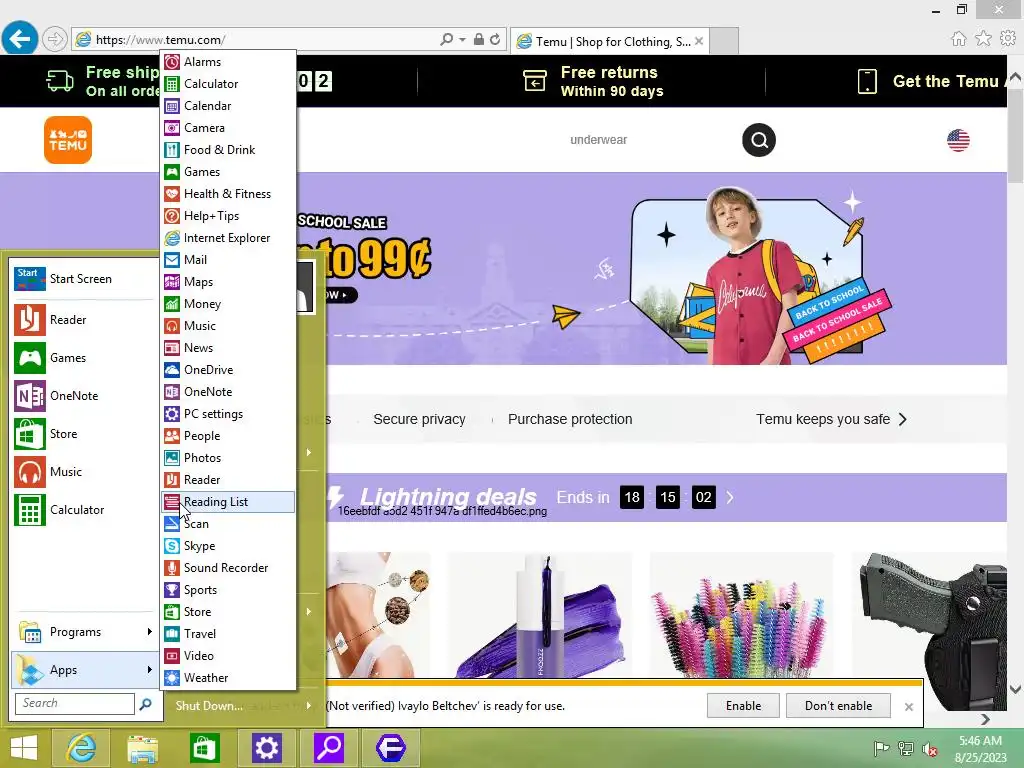This screenshot has height=768, width=1024.
Task: Open the Mail app
Action: 228,260
